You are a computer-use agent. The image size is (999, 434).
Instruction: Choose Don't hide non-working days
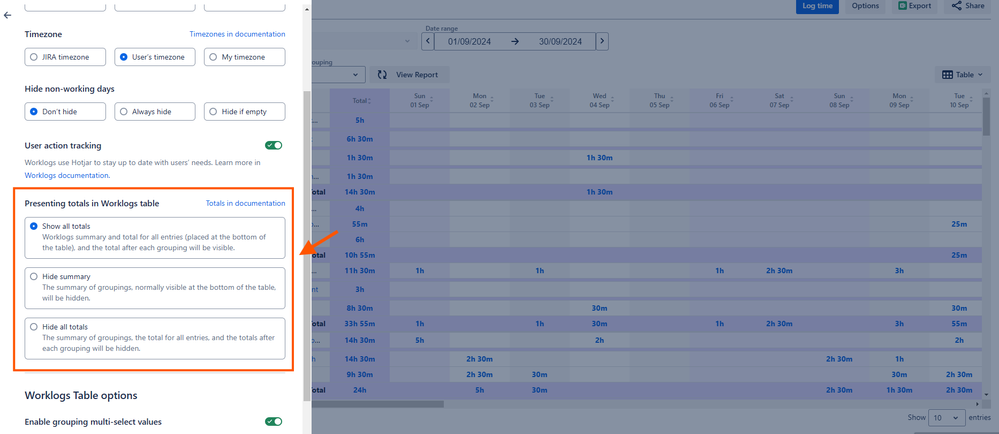65,112
